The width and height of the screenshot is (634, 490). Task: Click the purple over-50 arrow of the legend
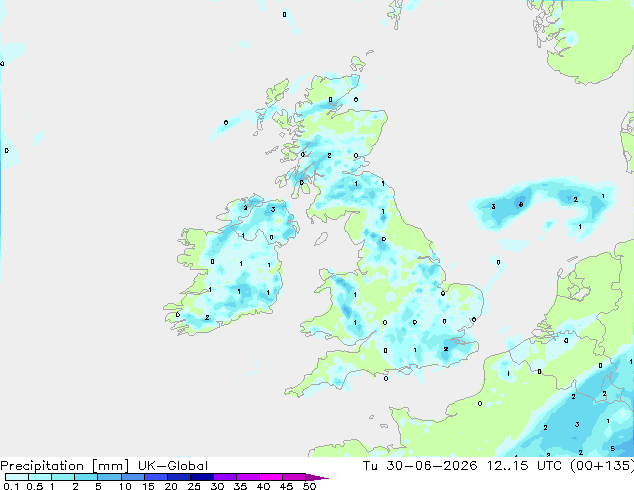(x=317, y=477)
